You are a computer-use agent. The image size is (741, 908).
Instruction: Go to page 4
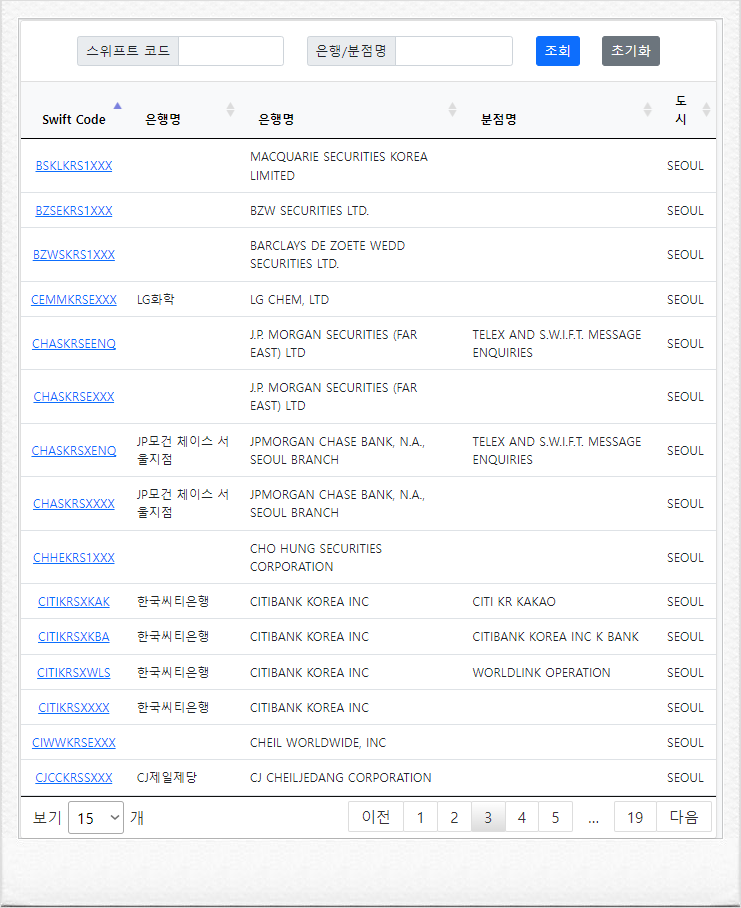coord(522,817)
